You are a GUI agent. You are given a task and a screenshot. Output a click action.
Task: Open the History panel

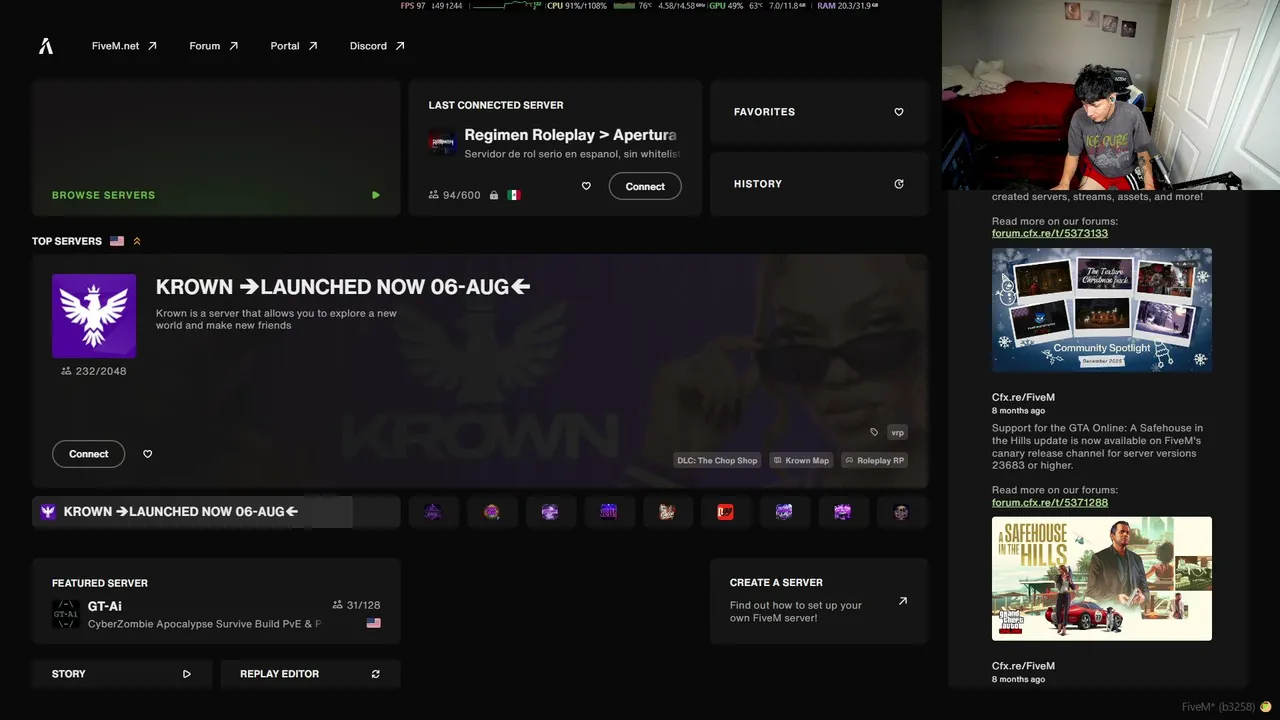tap(819, 184)
